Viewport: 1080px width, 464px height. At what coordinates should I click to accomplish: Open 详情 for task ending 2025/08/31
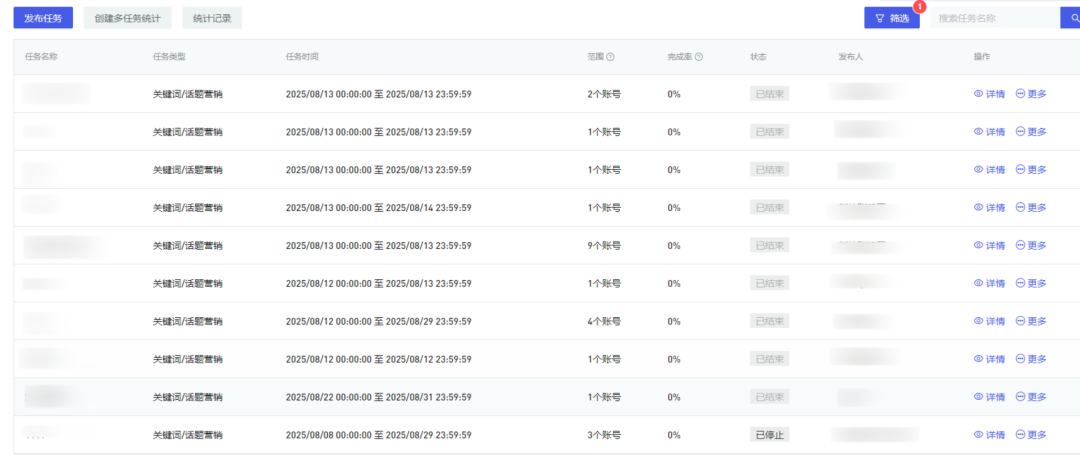coord(989,397)
